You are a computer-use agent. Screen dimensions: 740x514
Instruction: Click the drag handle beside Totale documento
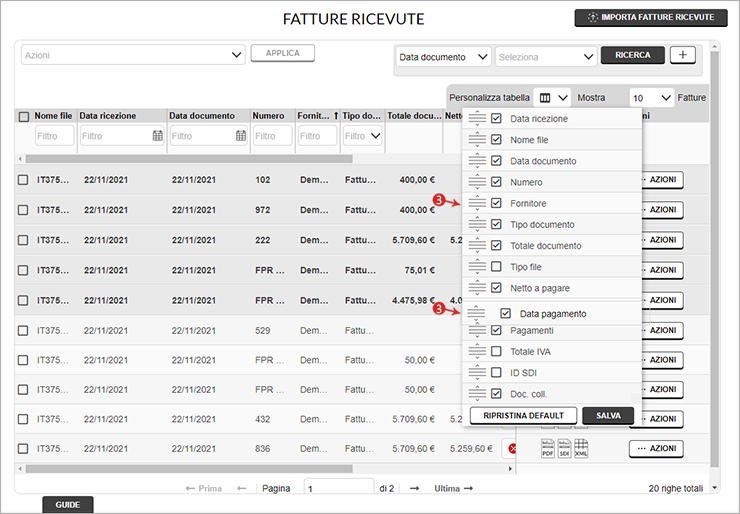477,245
